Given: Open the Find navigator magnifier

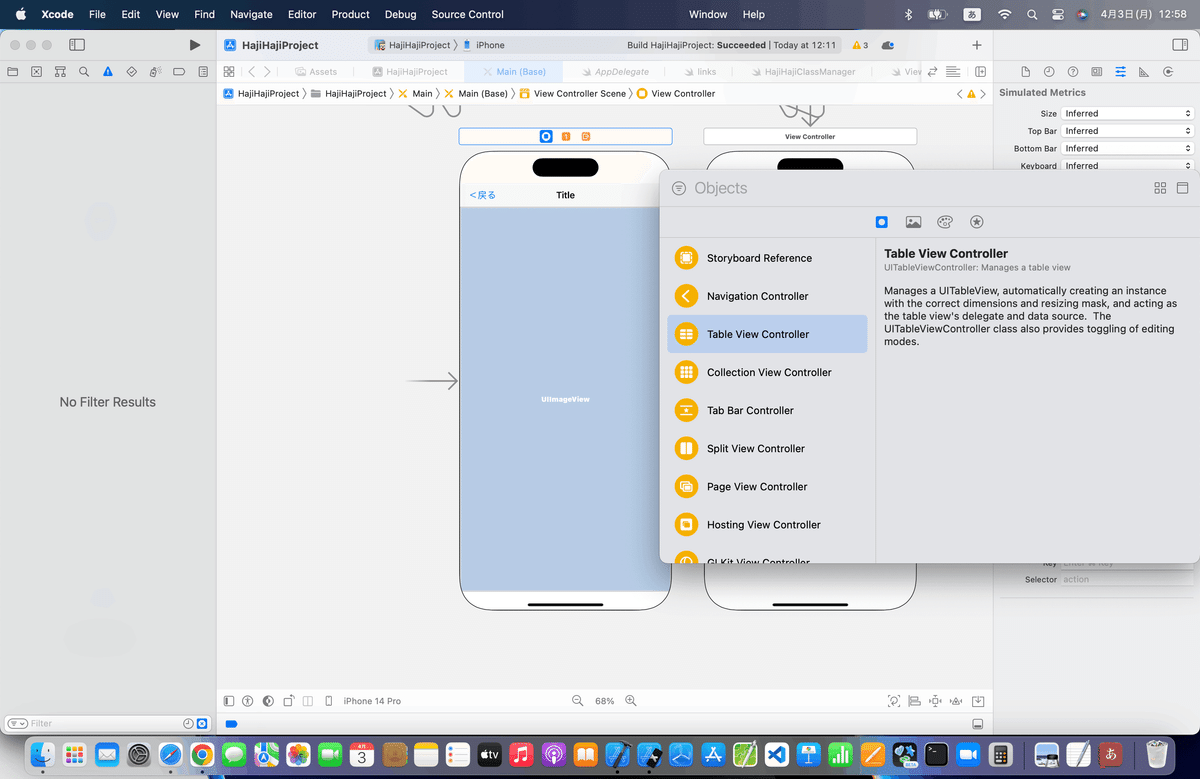Looking at the screenshot, I should [x=84, y=72].
